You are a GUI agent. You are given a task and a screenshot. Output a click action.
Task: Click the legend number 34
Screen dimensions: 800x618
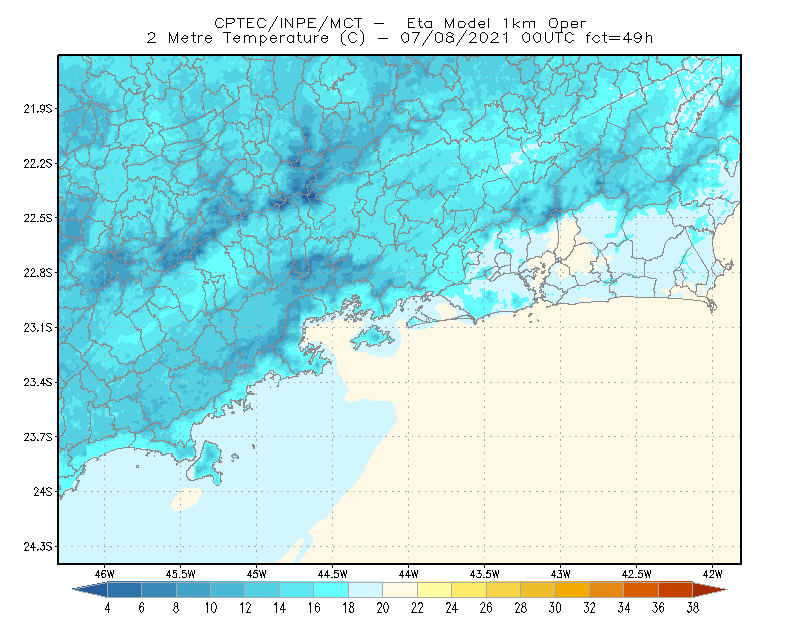tap(624, 608)
